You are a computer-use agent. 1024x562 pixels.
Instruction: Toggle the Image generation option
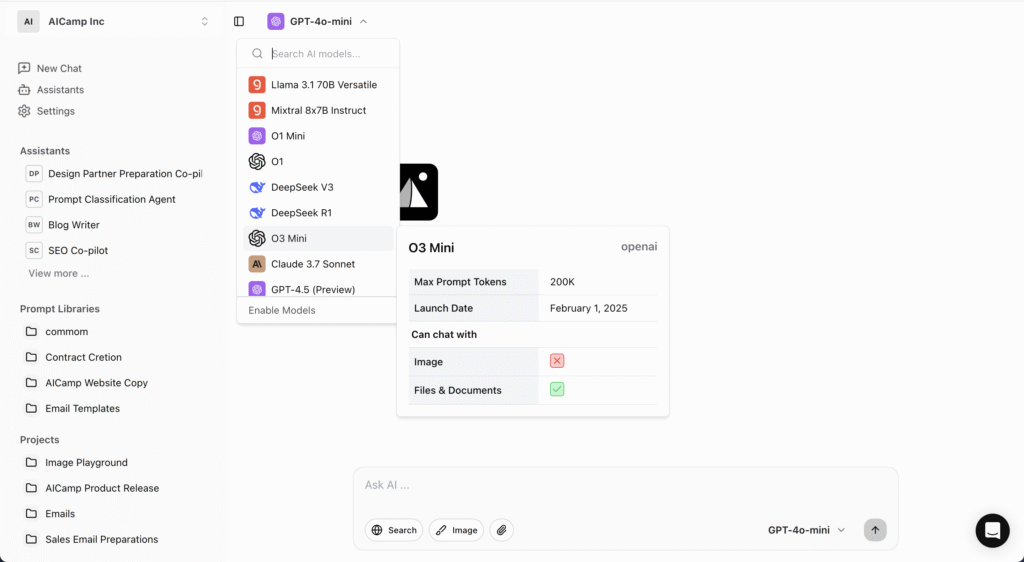click(456, 530)
